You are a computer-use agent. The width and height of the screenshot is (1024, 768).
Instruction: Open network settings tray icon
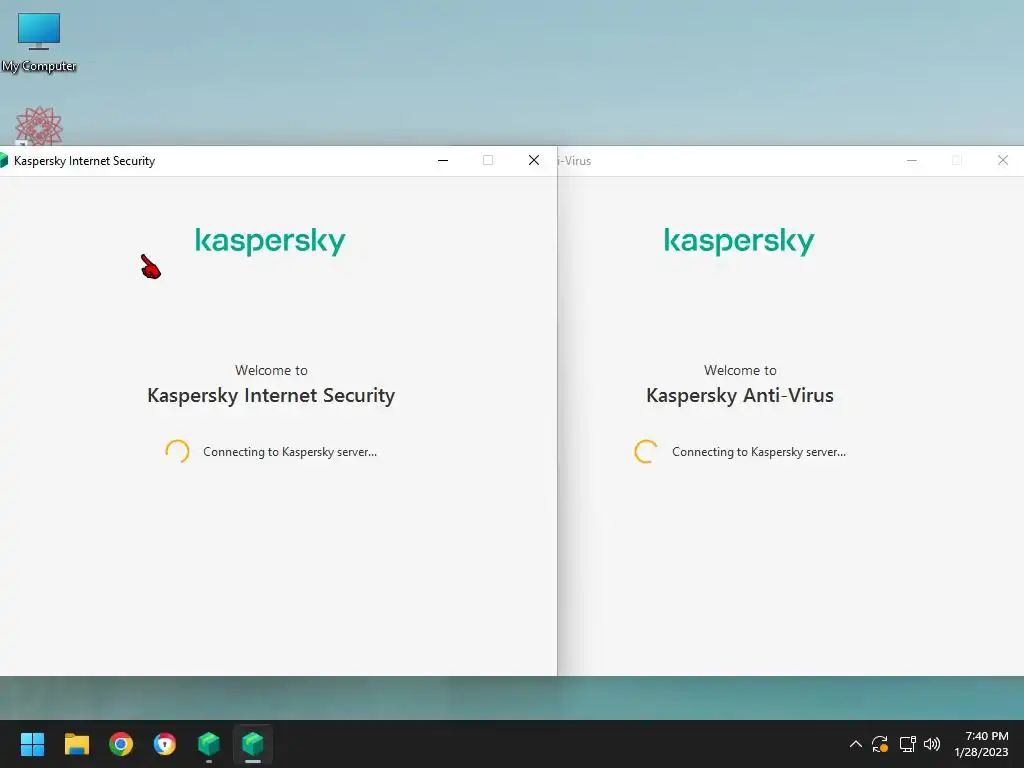tap(907, 744)
